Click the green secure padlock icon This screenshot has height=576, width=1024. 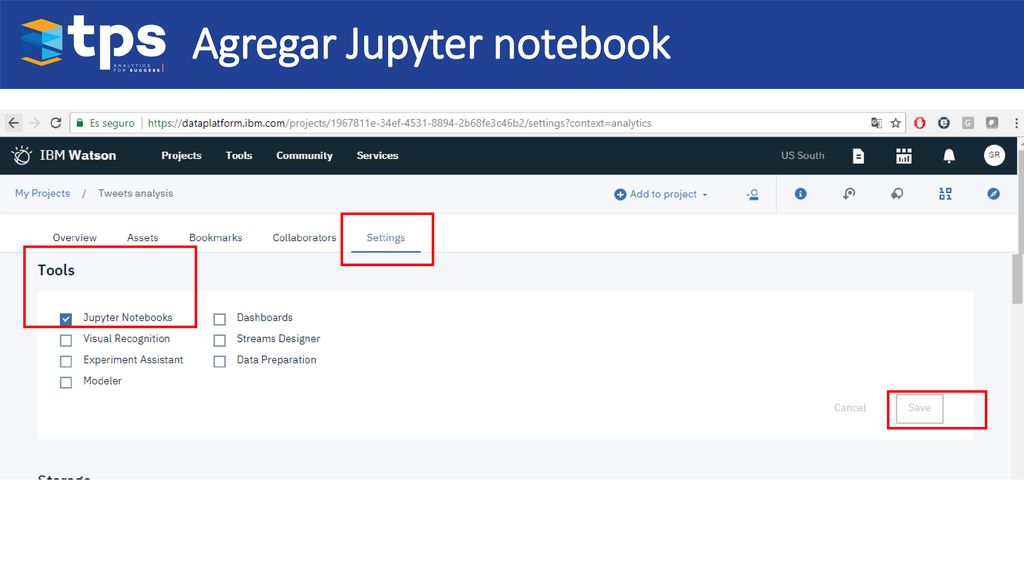(x=80, y=123)
